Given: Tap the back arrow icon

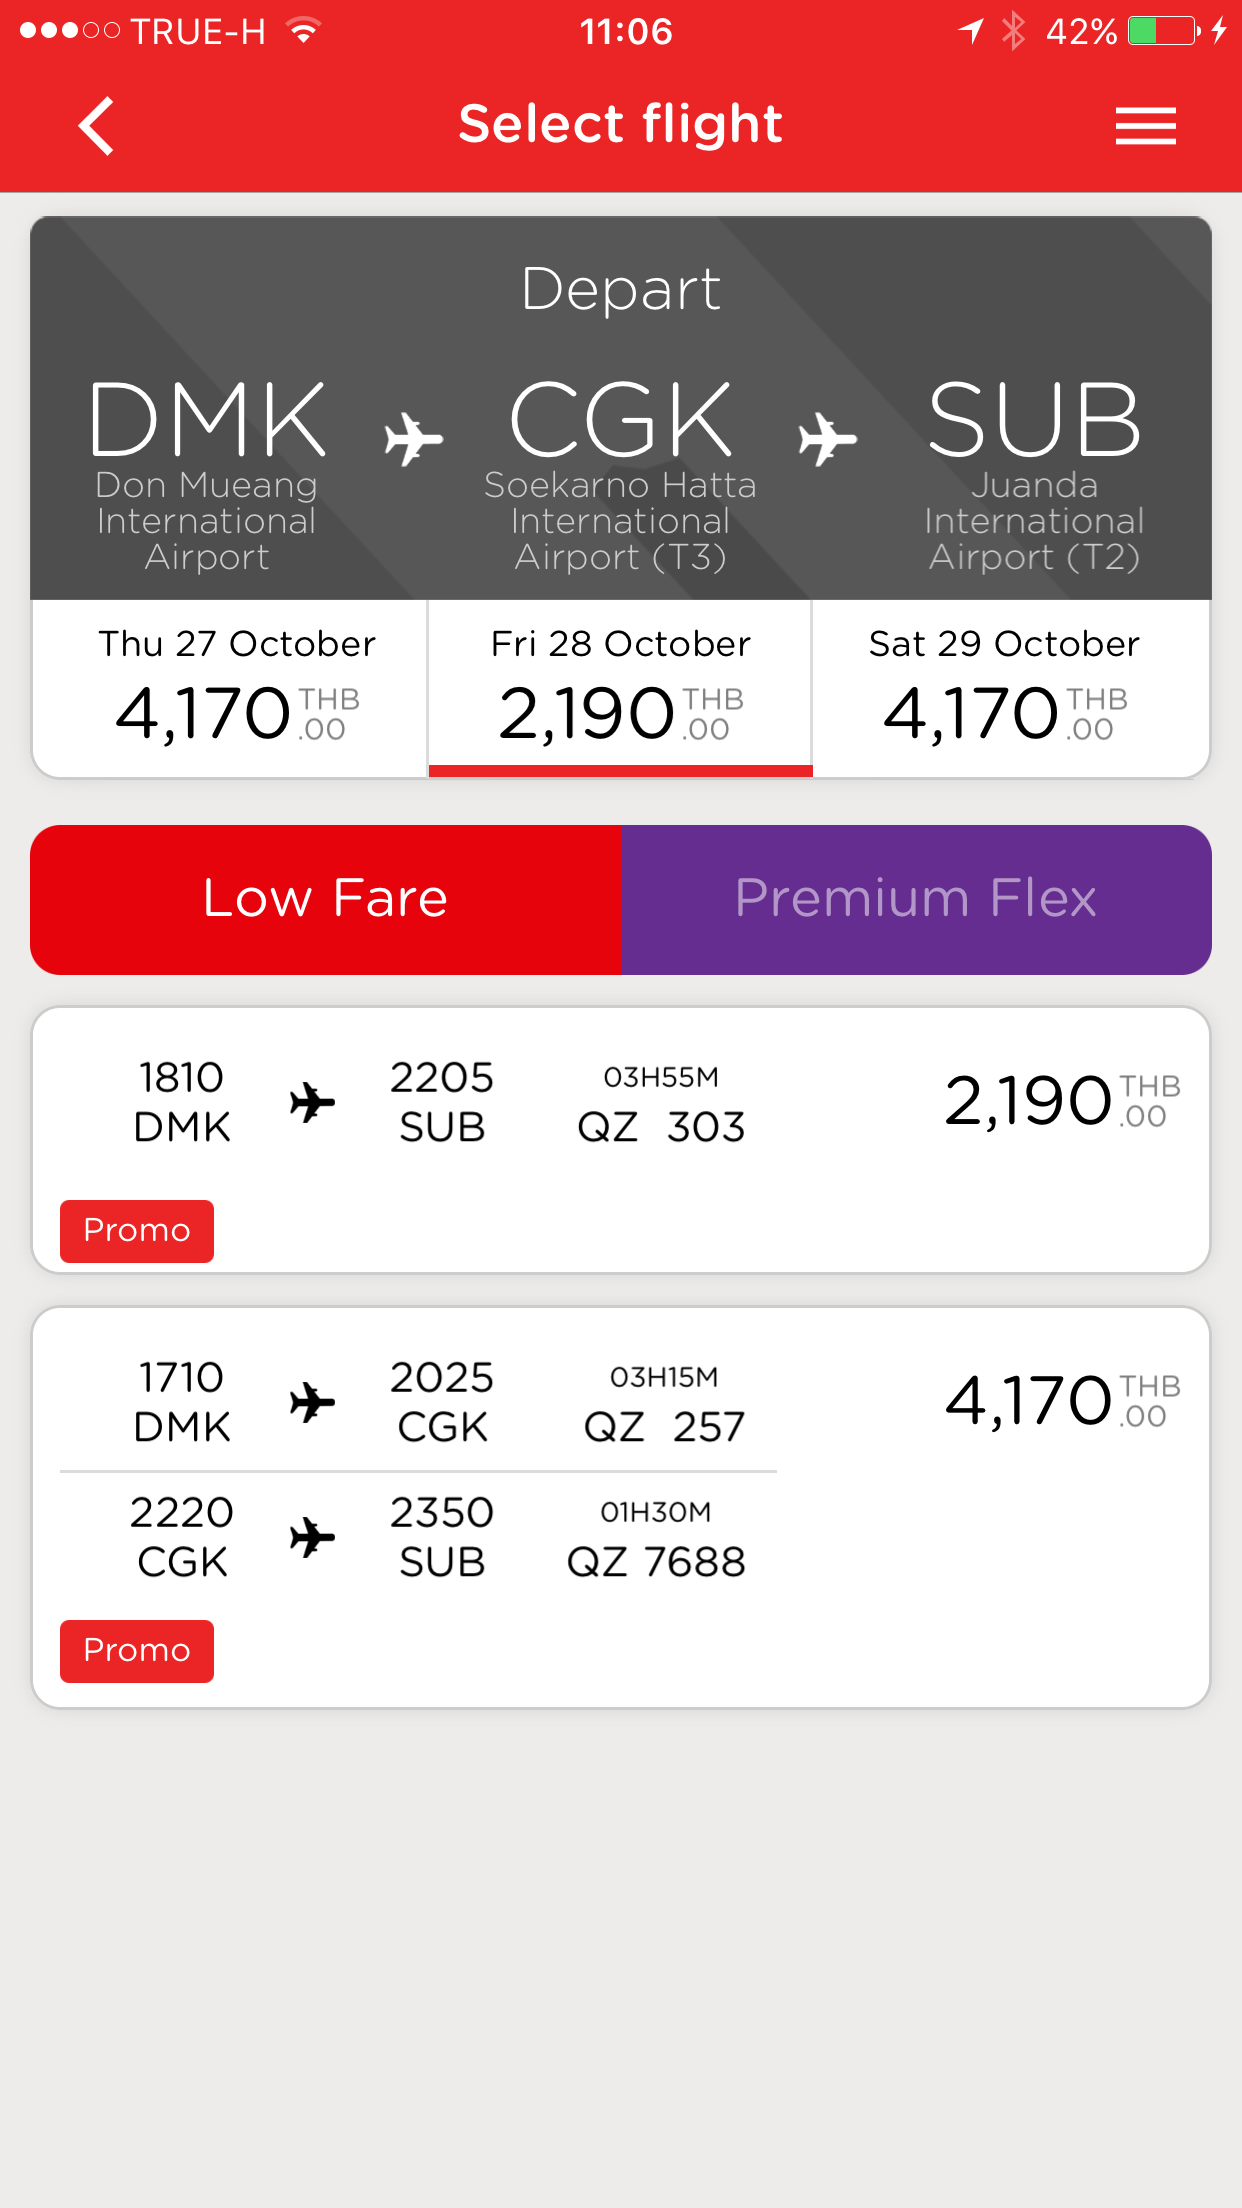Looking at the screenshot, I should pos(97,126).
